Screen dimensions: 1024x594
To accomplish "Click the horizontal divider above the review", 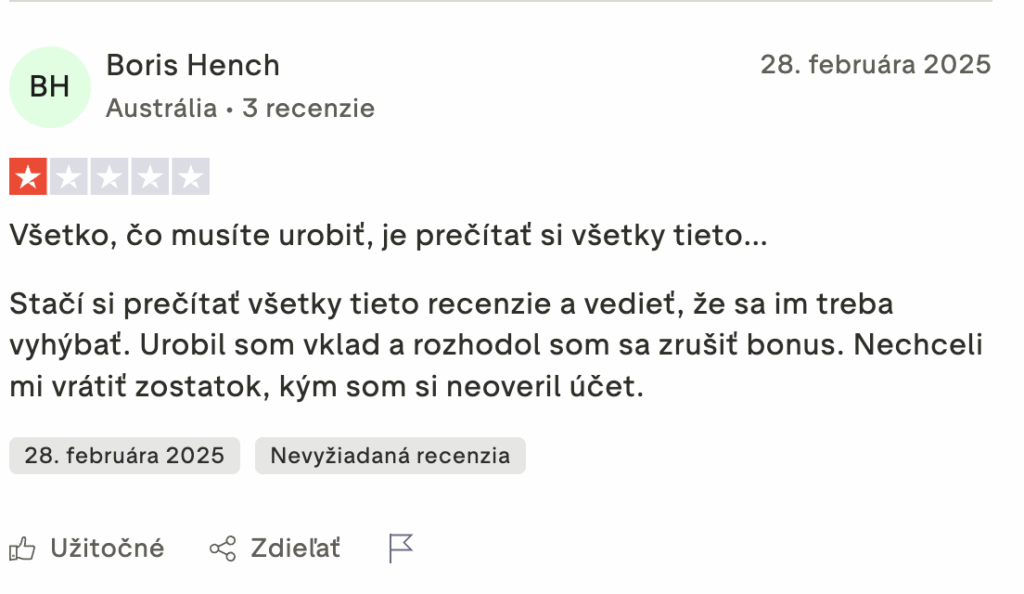I will [500, 2].
